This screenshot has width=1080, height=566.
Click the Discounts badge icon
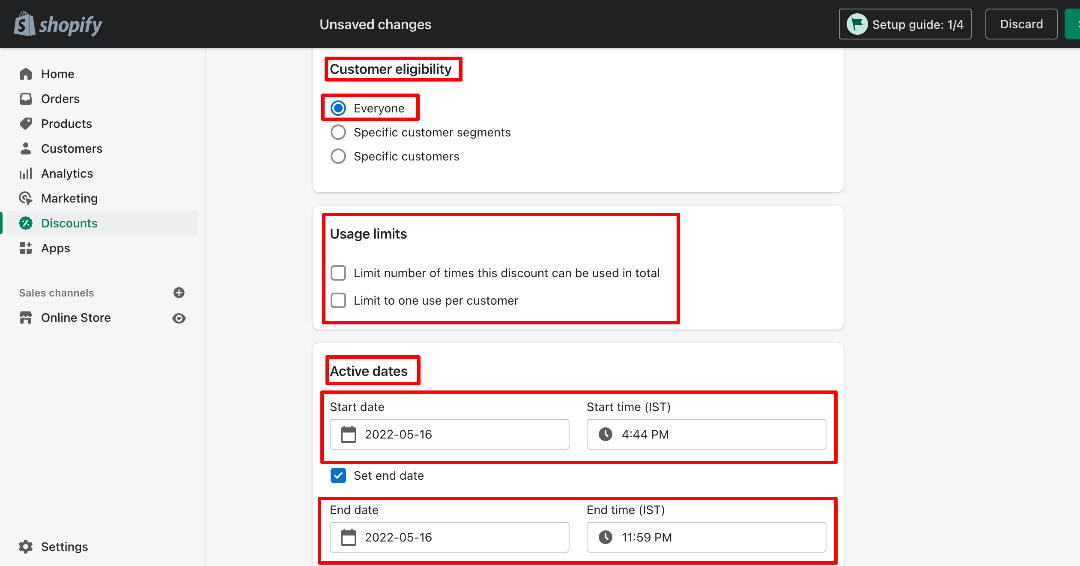click(x=26, y=223)
